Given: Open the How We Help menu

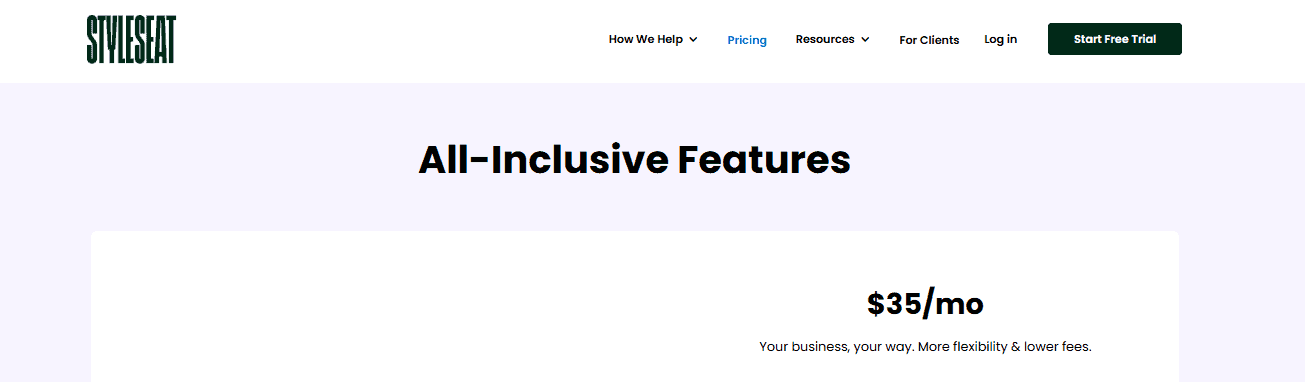Looking at the screenshot, I should click(x=646, y=40).
